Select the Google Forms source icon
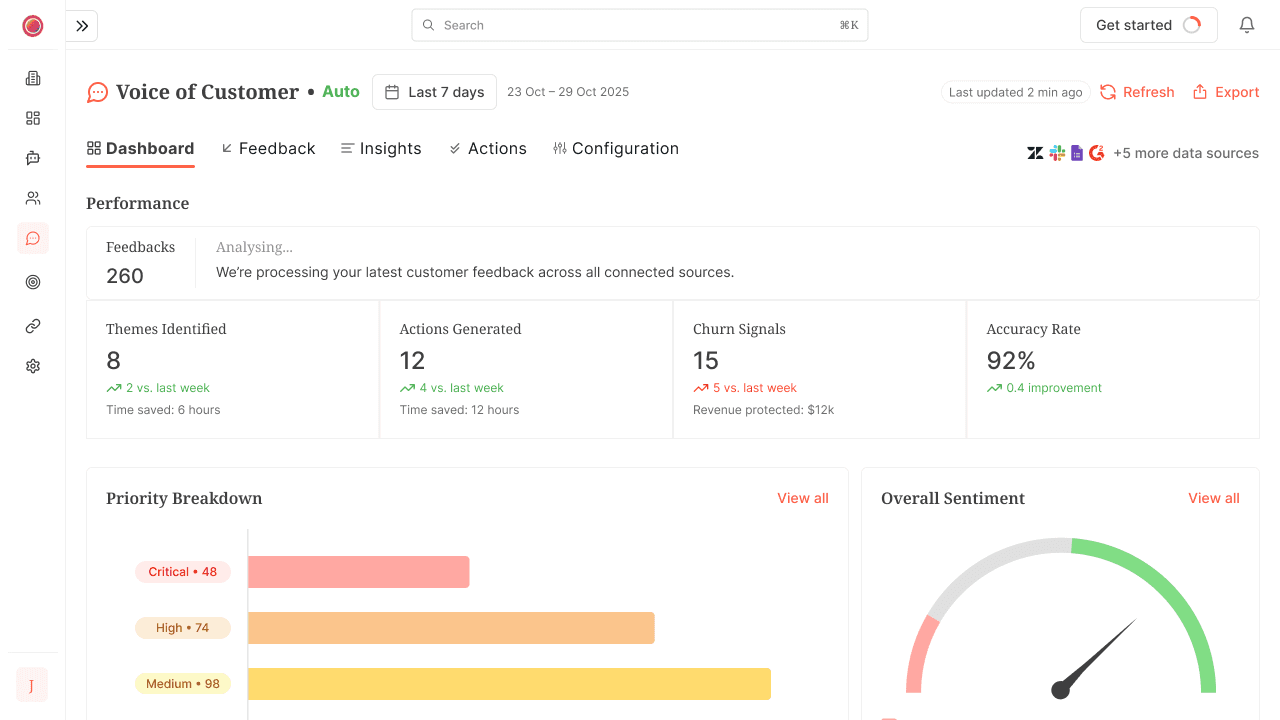Screen dimensions: 1280x720 [1077, 153]
